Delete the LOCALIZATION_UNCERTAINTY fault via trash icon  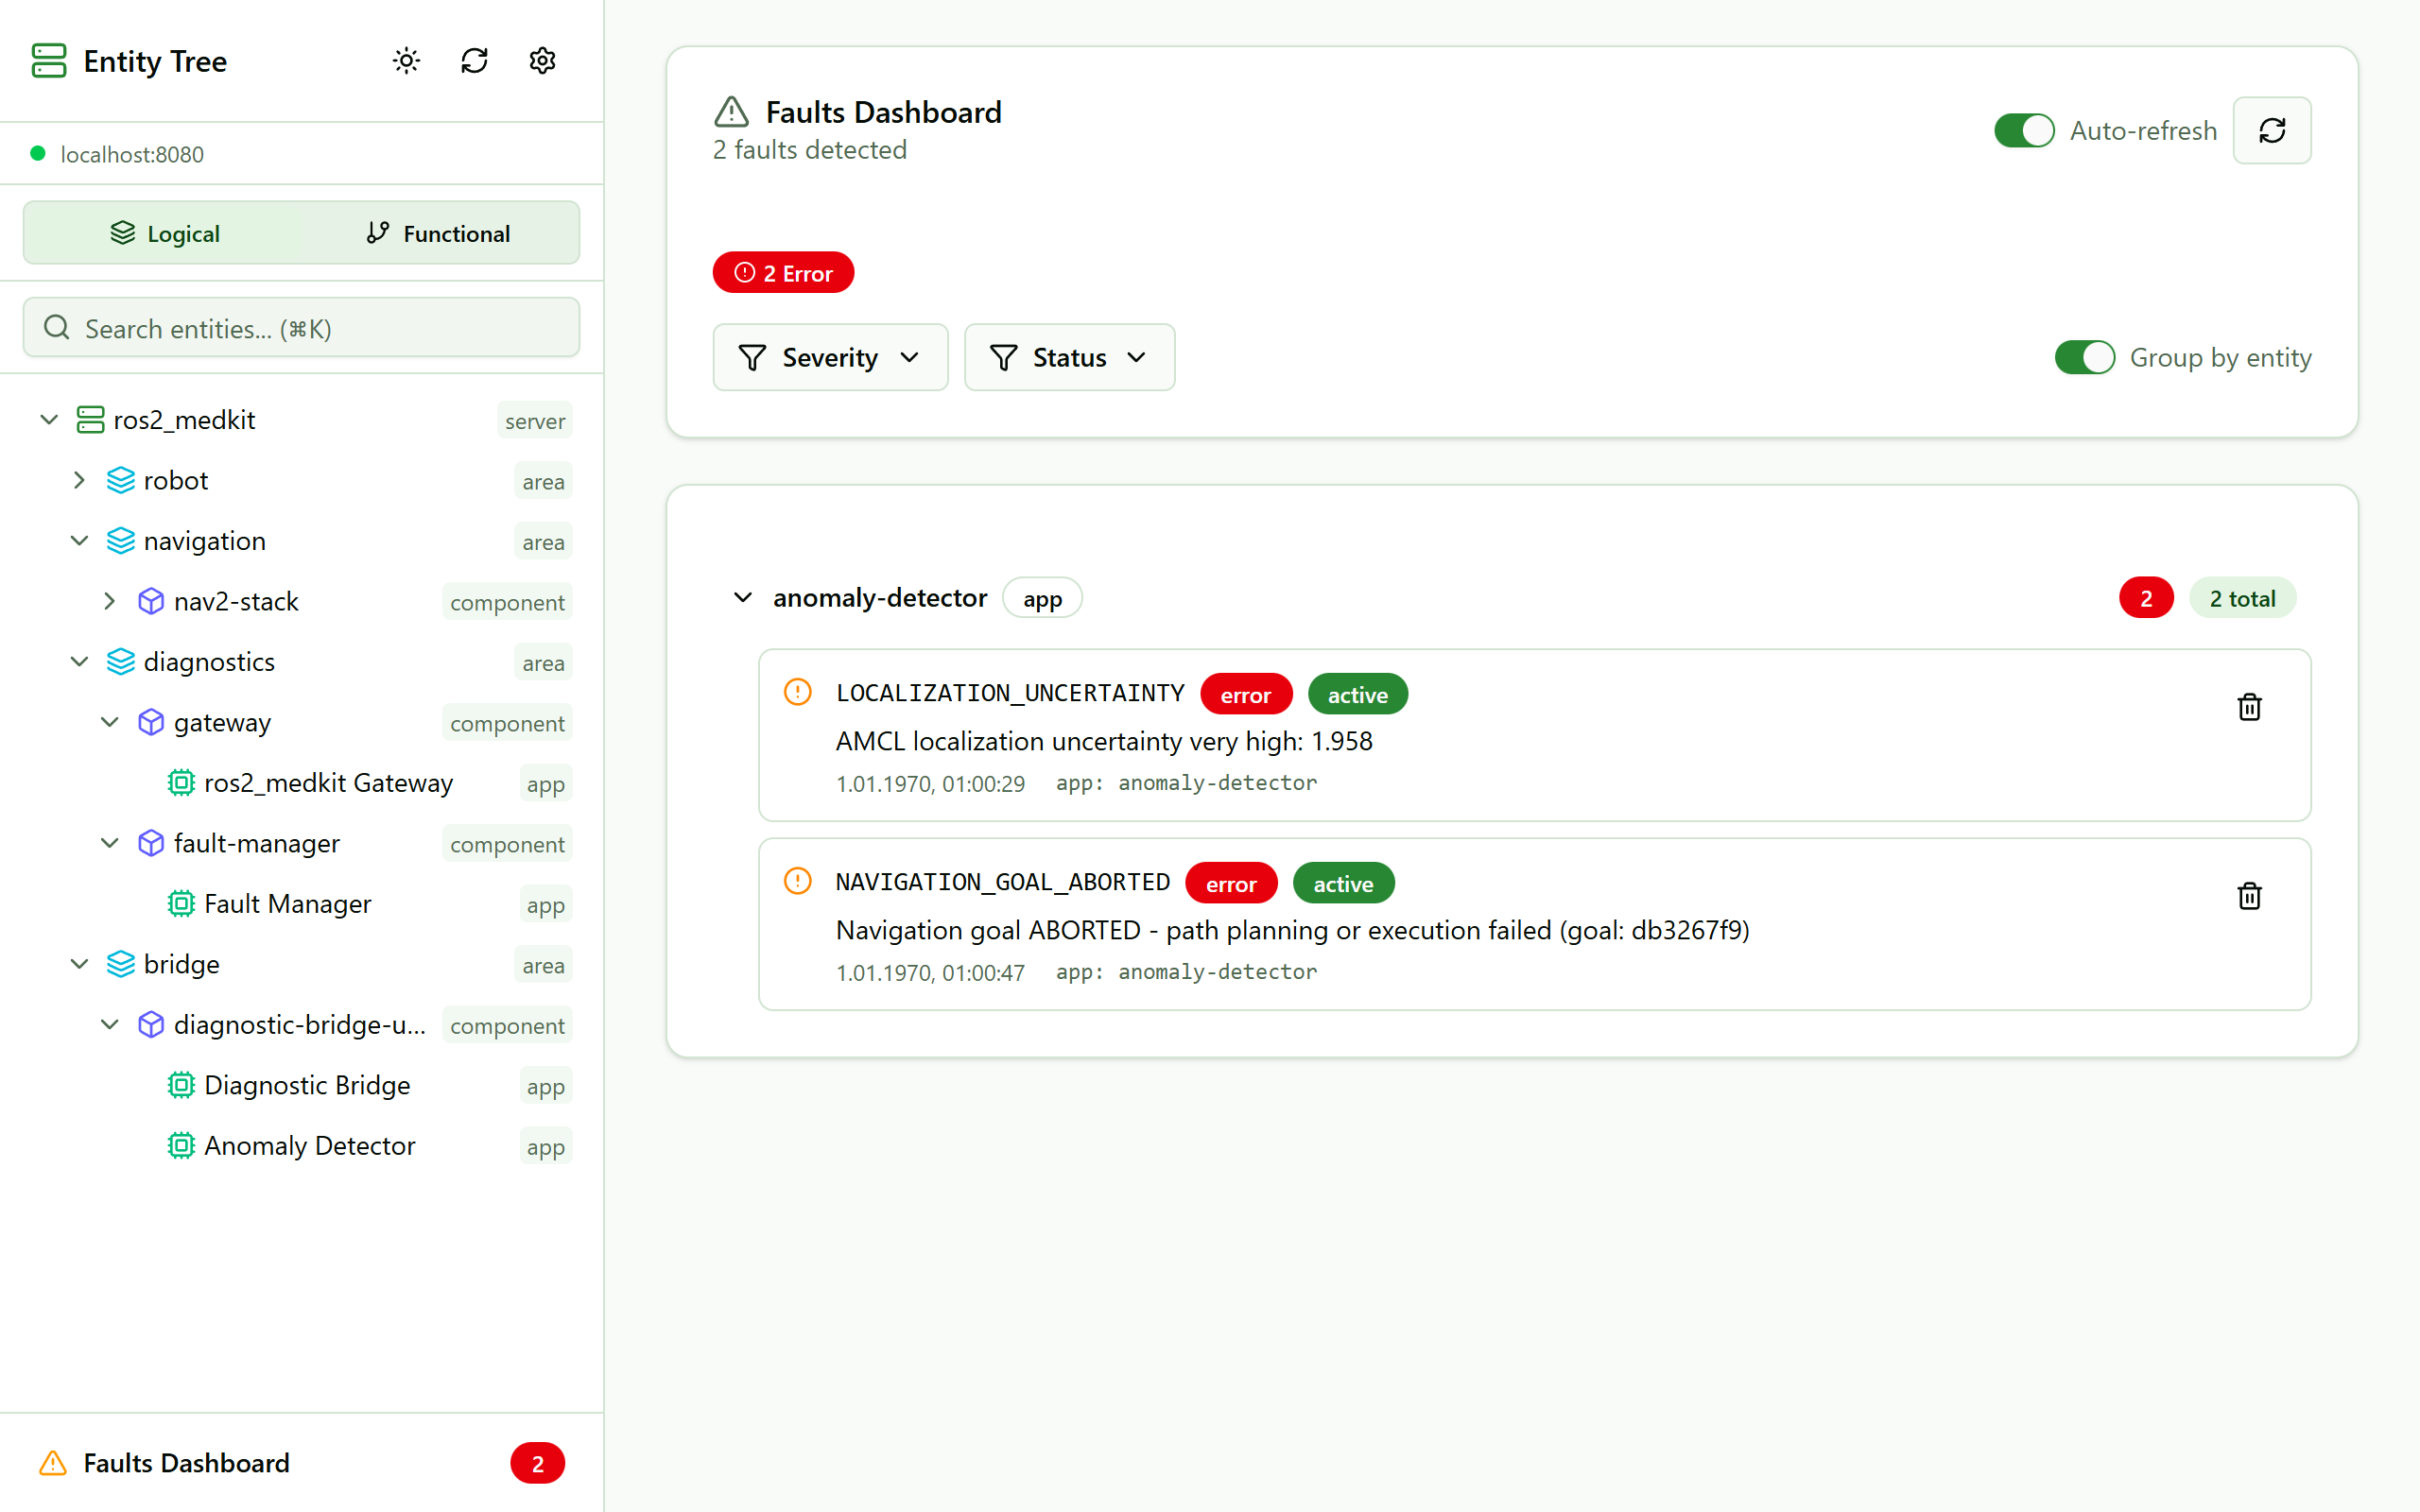coord(2249,707)
